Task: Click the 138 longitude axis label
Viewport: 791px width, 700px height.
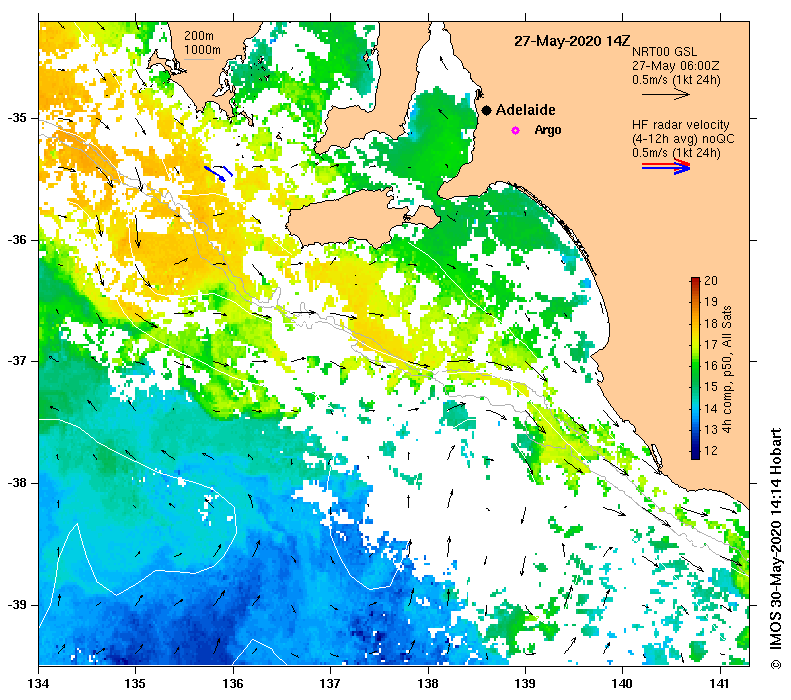Action: click(428, 684)
